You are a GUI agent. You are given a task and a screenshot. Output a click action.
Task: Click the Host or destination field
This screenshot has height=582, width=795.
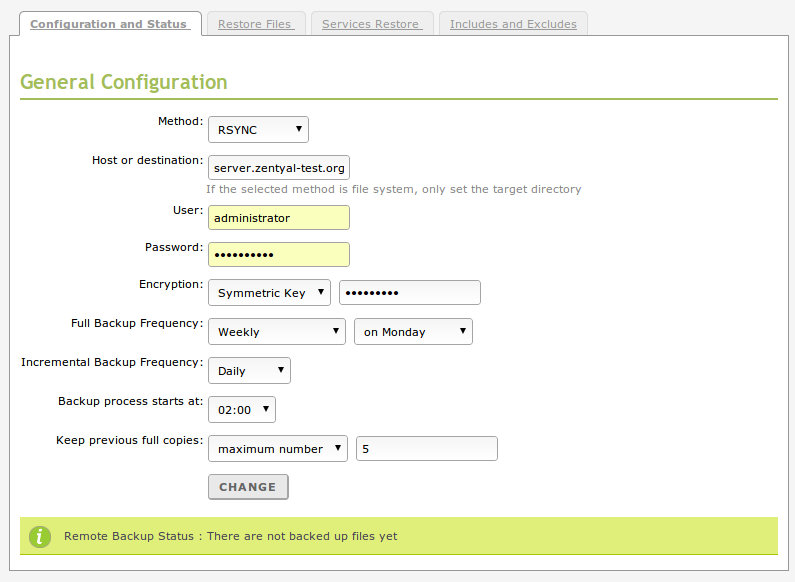pos(279,168)
